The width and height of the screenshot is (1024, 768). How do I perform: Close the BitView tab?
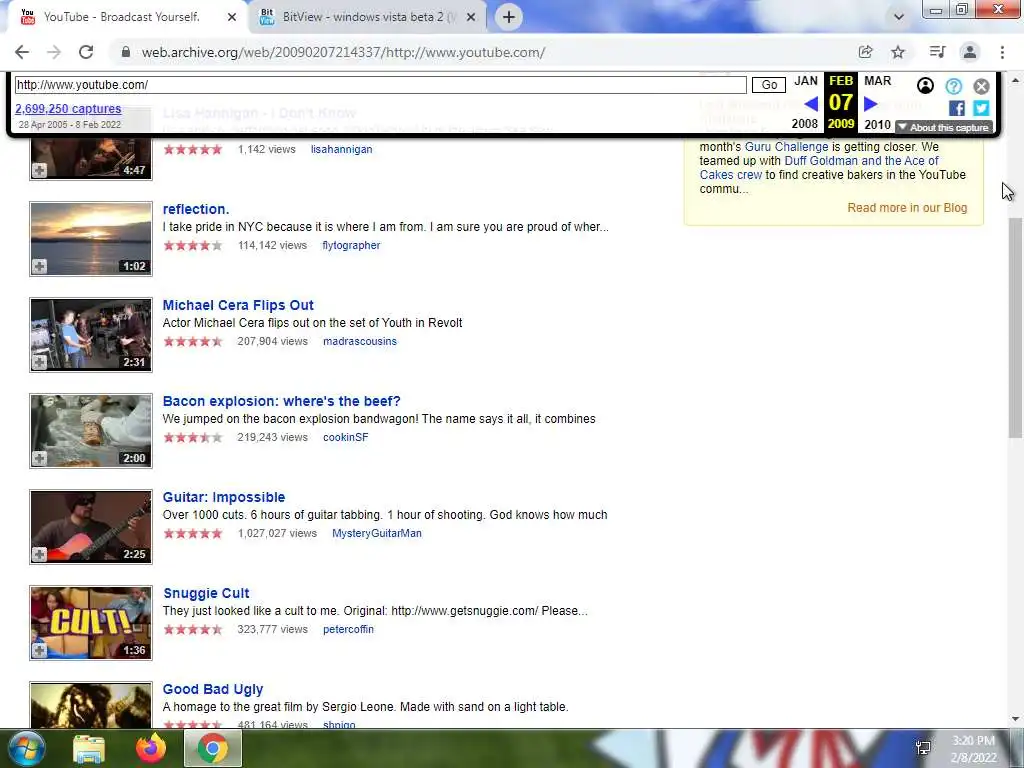pyautogui.click(x=471, y=18)
